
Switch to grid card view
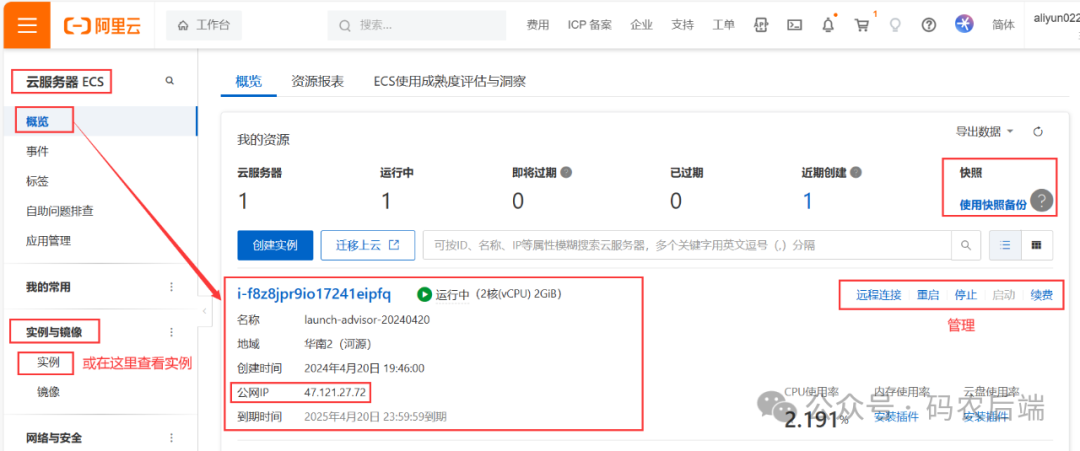tap(1036, 245)
